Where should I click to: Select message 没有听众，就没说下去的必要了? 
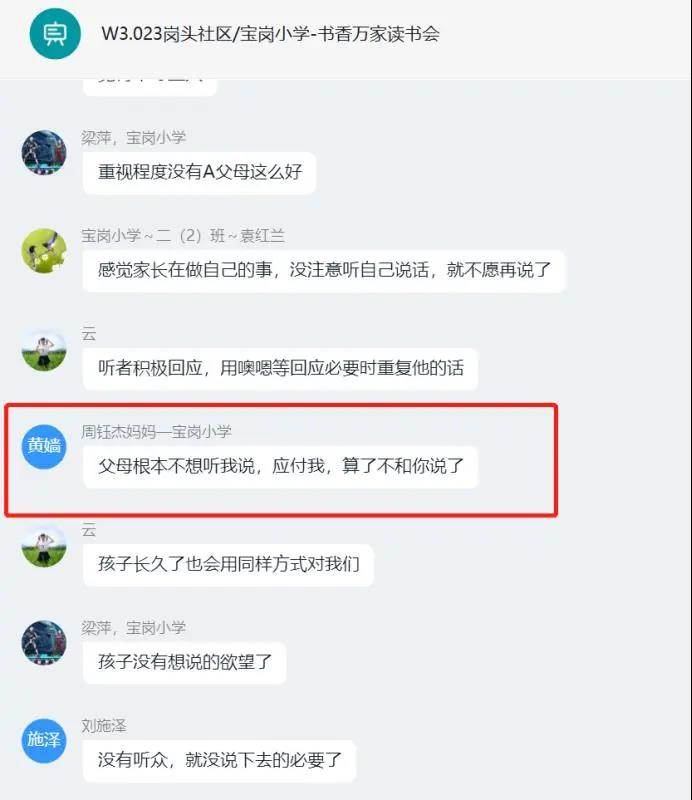click(x=219, y=760)
